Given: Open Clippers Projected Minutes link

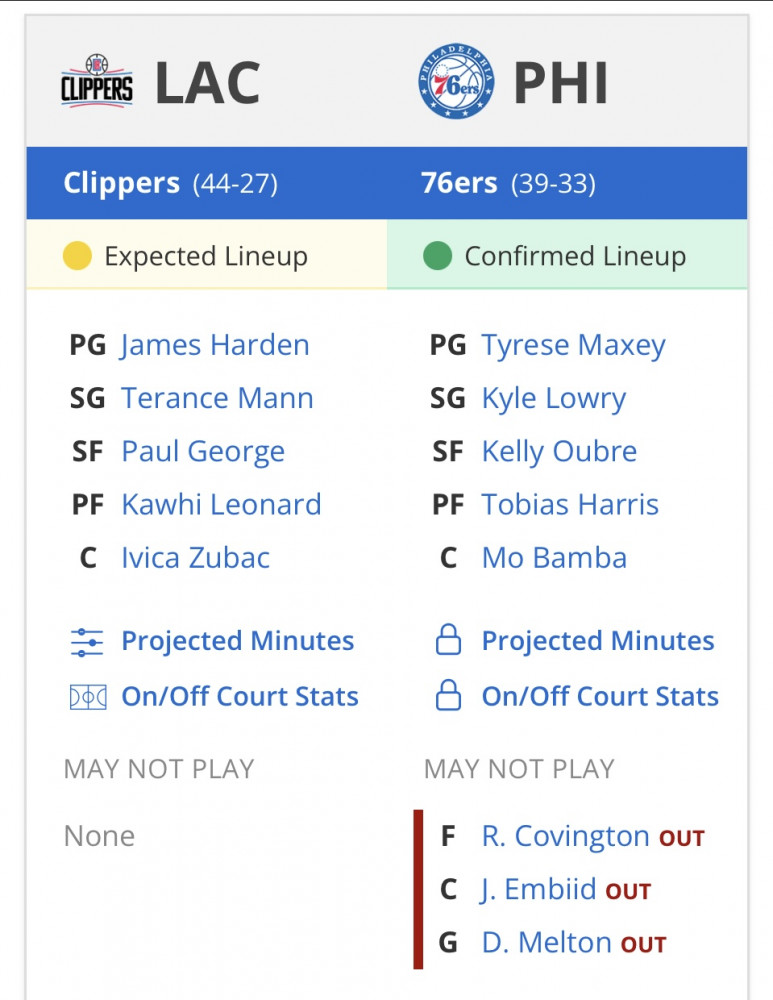Looking at the screenshot, I should [x=238, y=640].
